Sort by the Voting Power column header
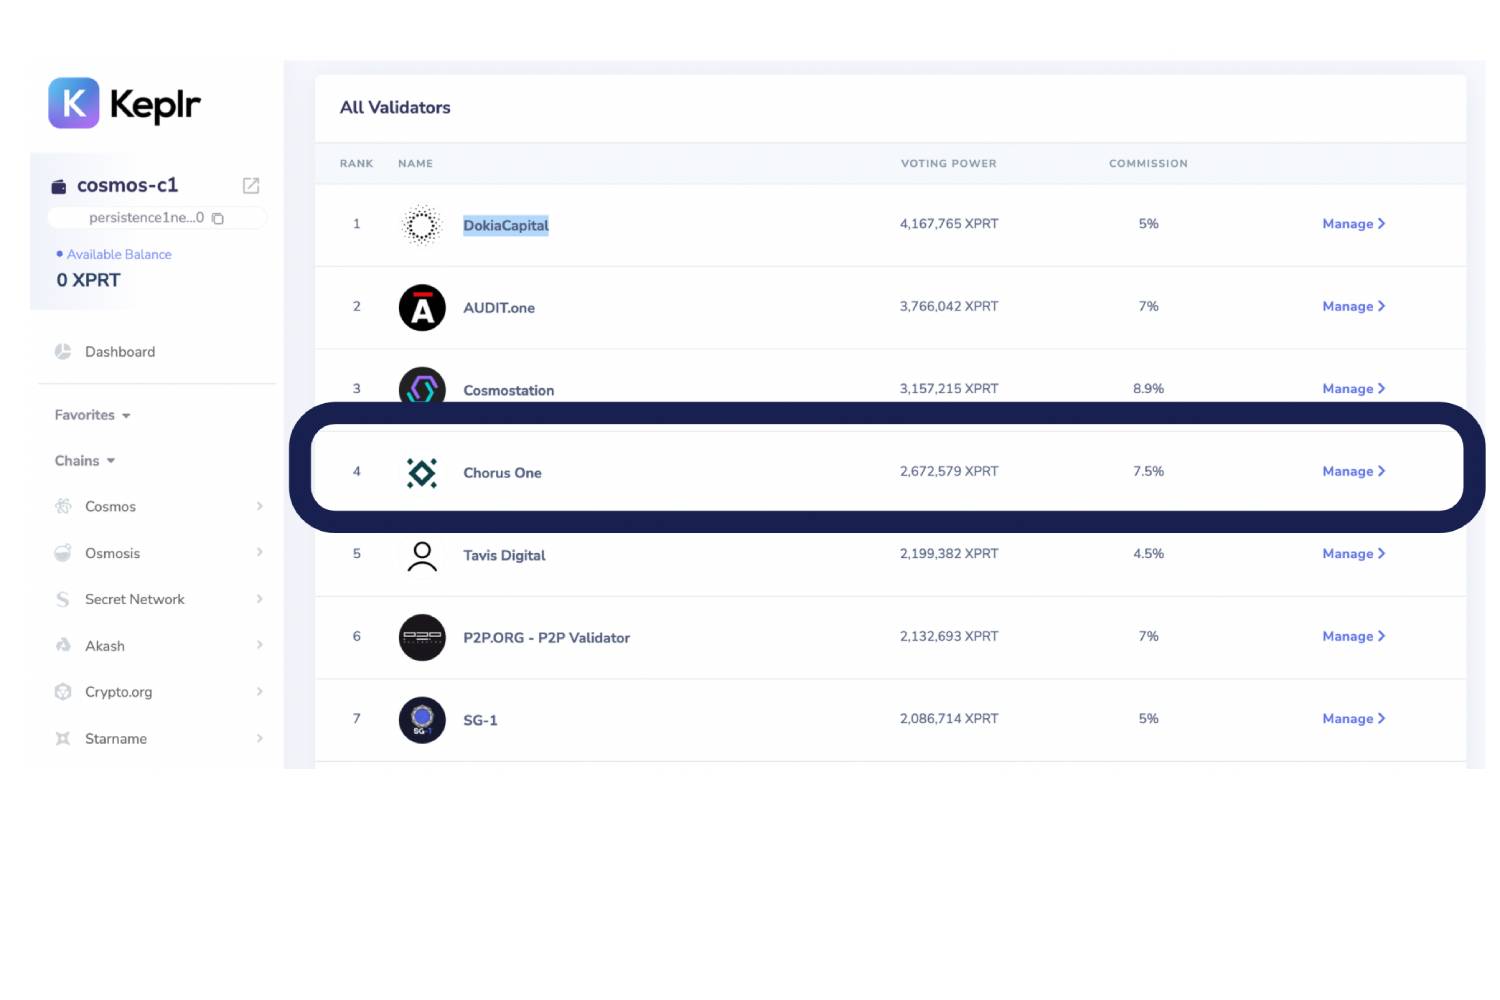 (949, 164)
